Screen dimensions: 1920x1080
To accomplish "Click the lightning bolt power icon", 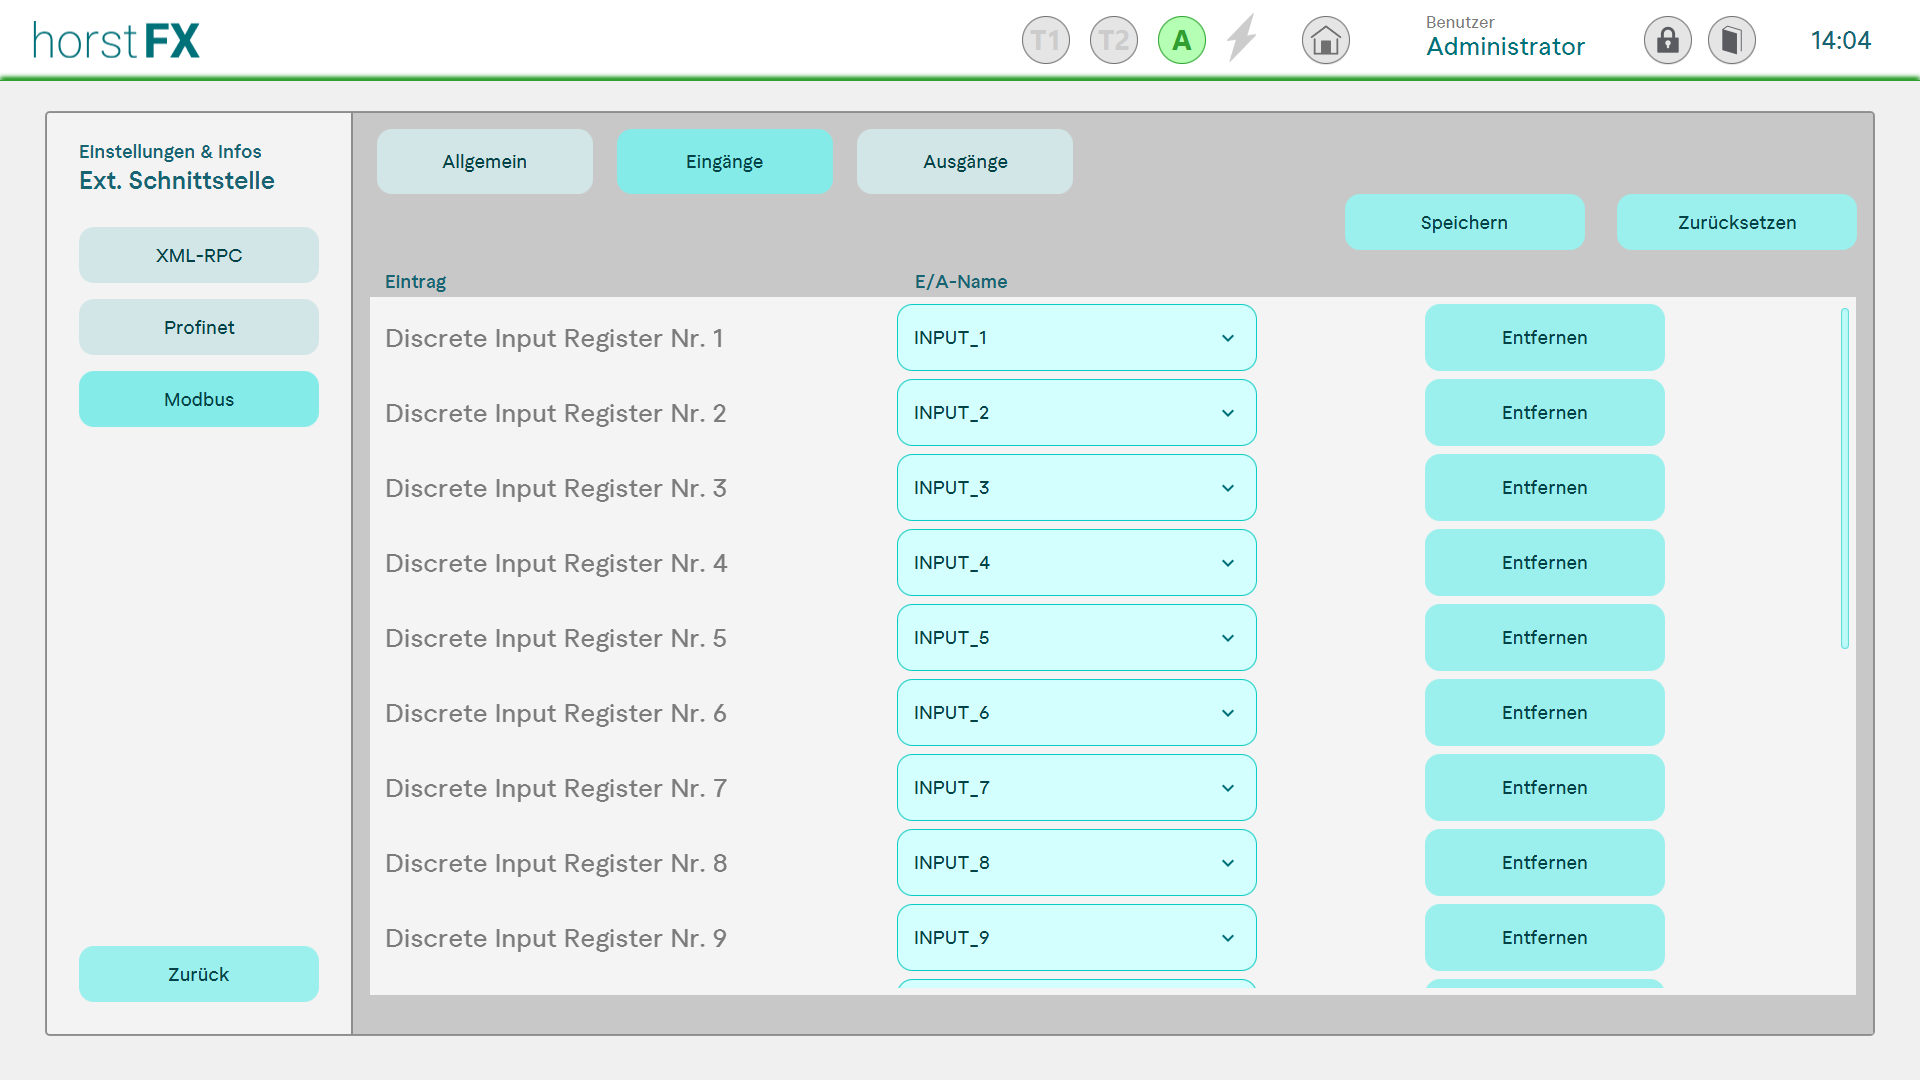I will point(1242,39).
